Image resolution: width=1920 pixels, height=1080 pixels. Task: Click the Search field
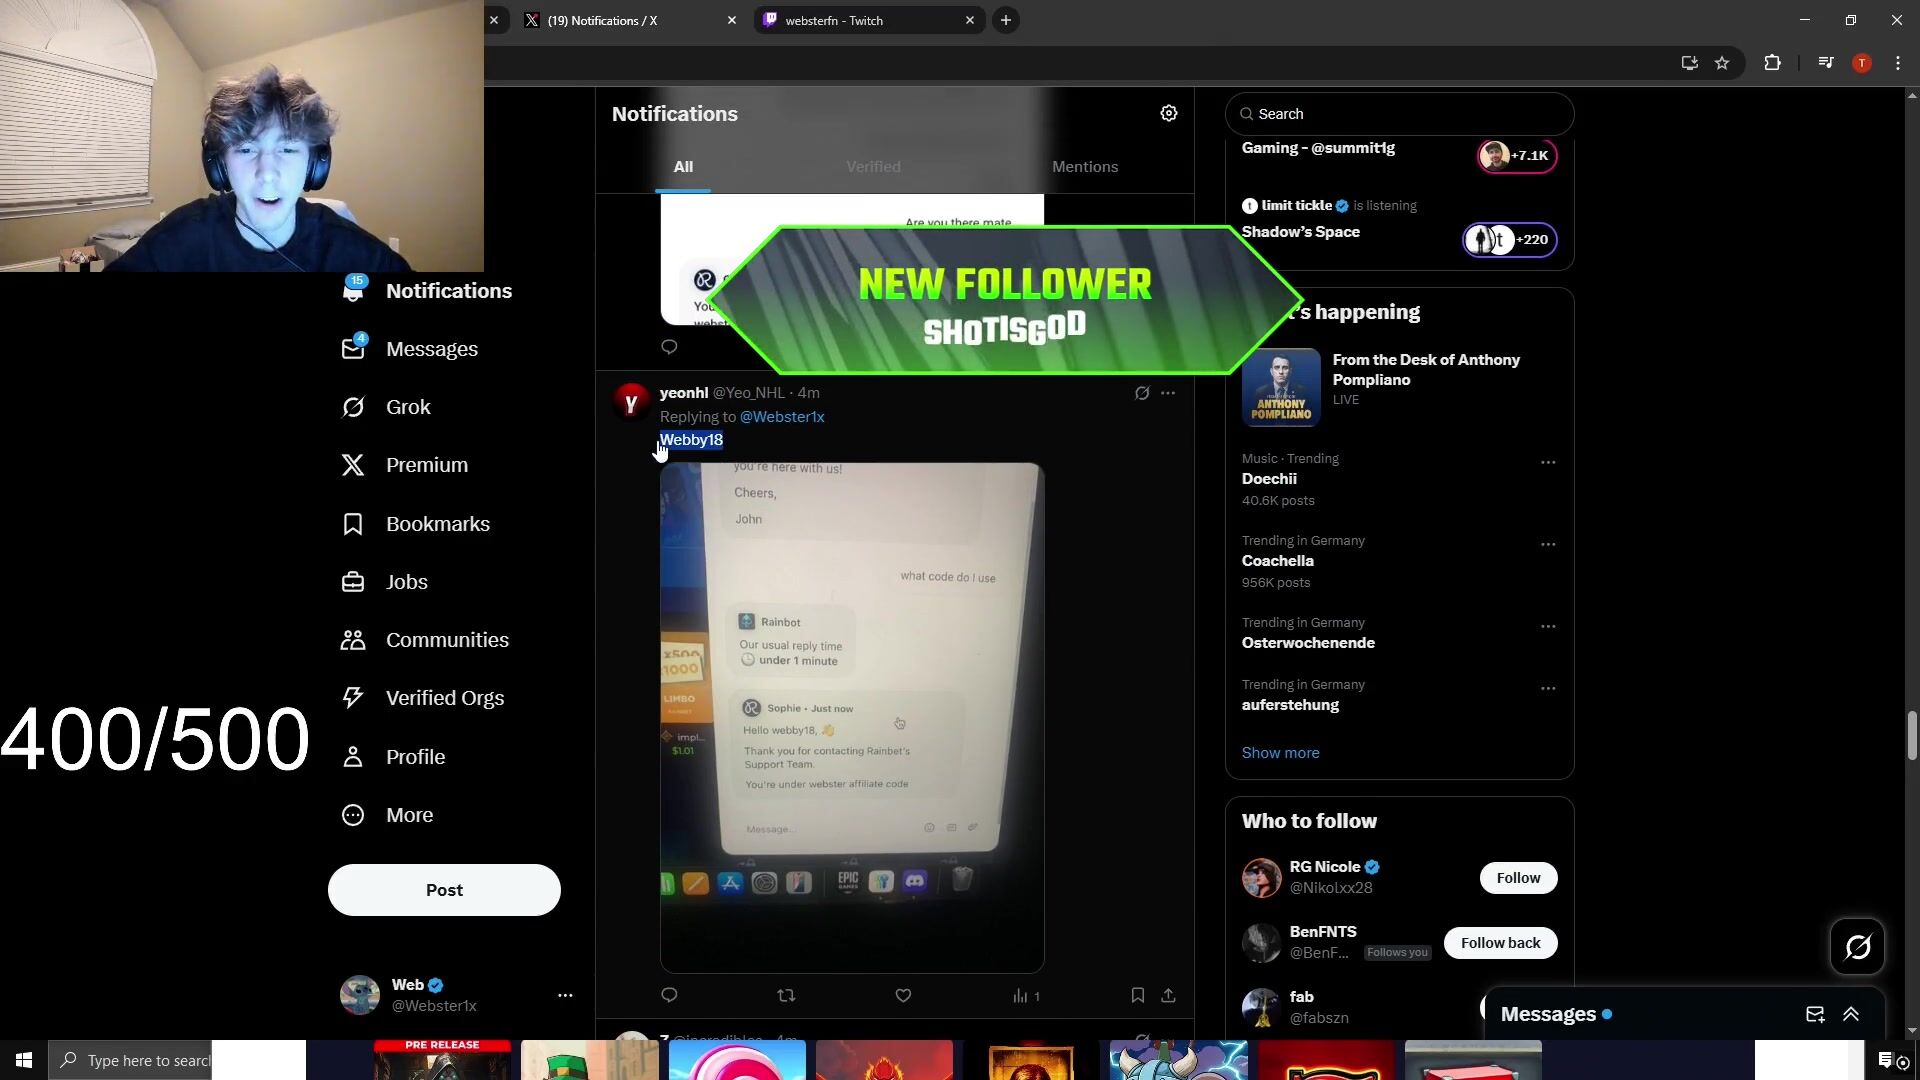point(1399,114)
